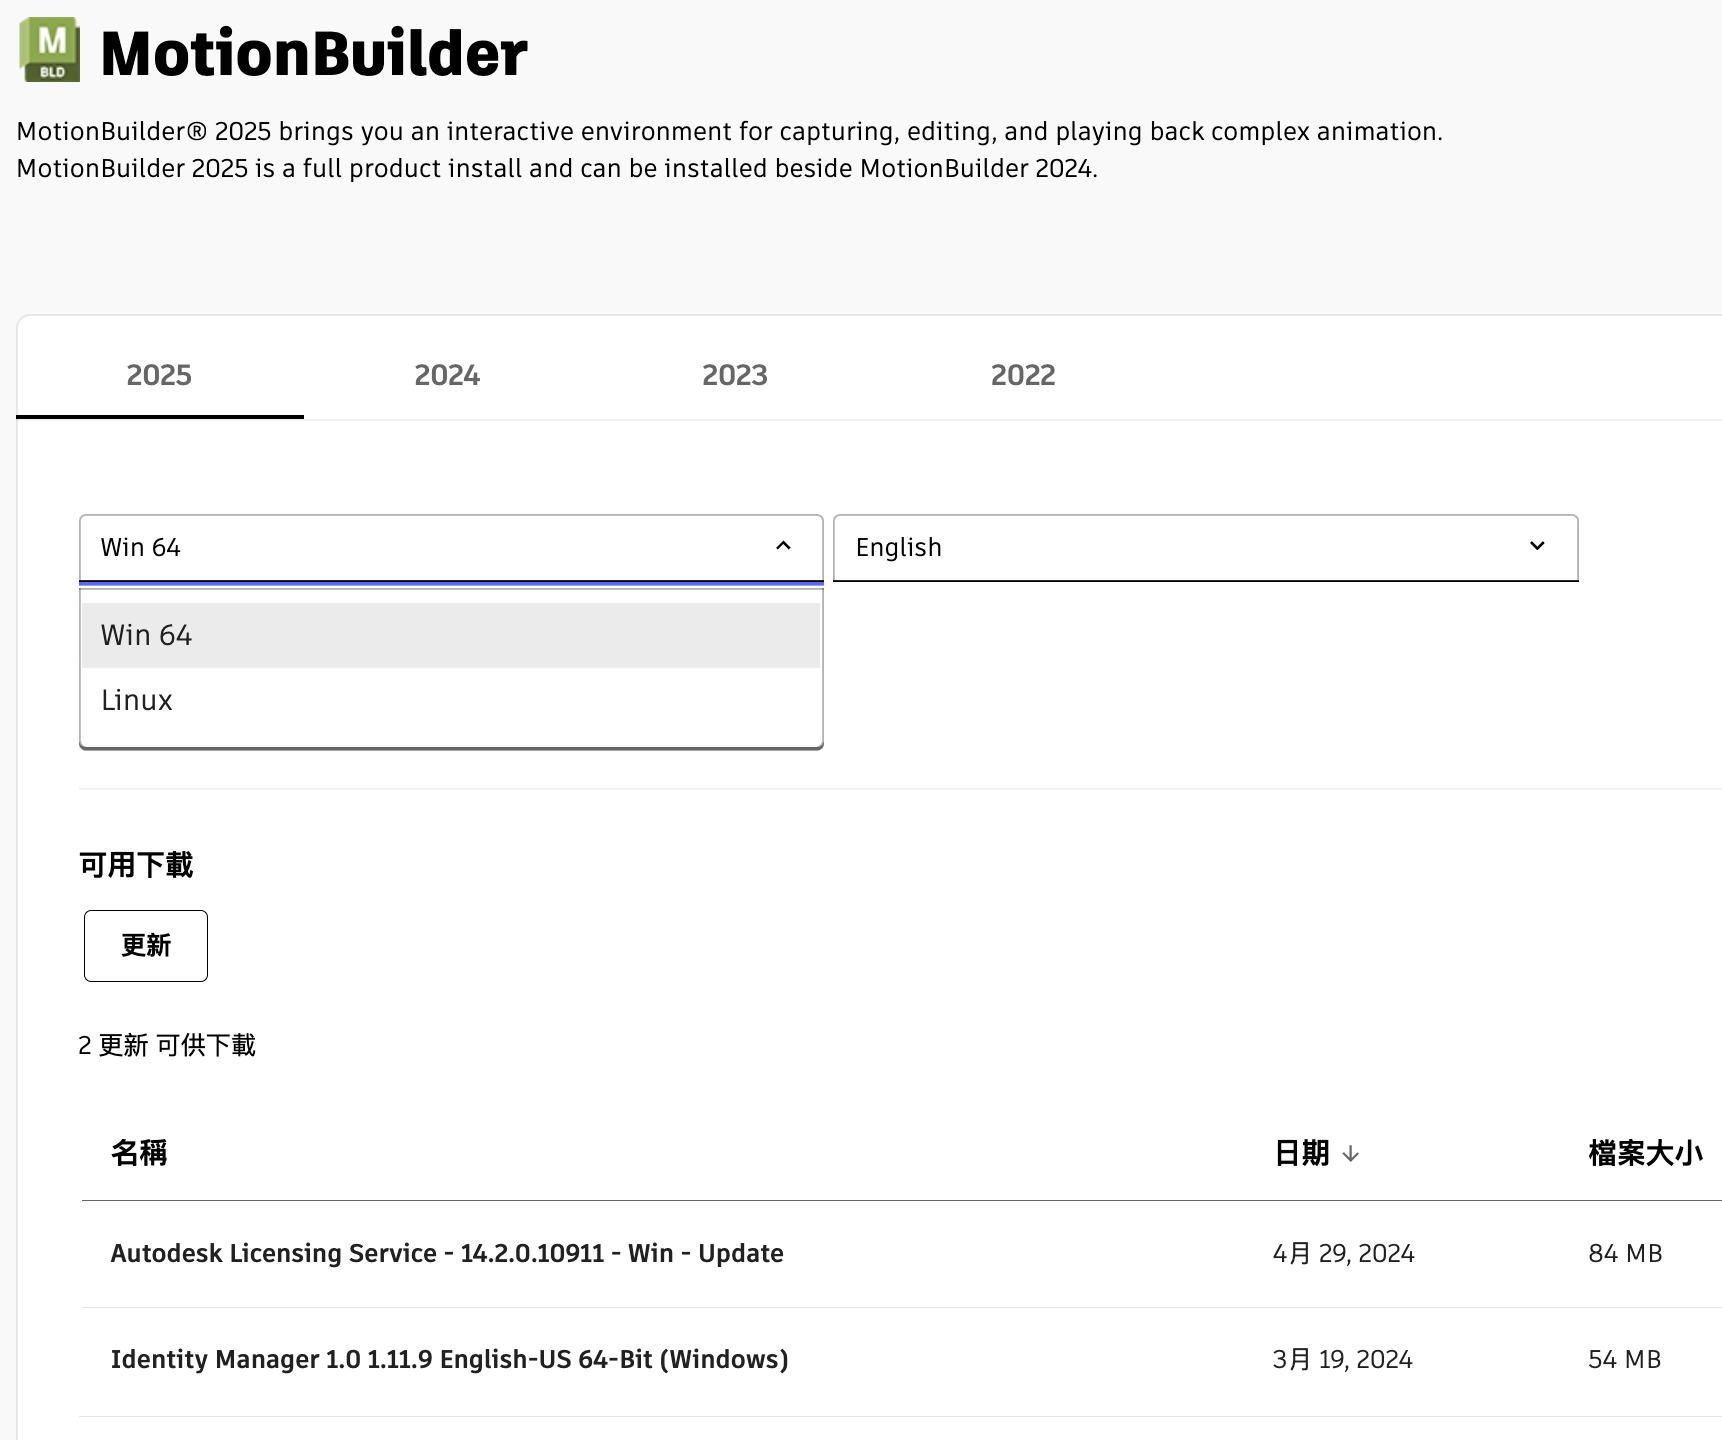Viewport: 1722px width, 1440px height.
Task: Sort by the 名稱 column header
Action: click(139, 1153)
